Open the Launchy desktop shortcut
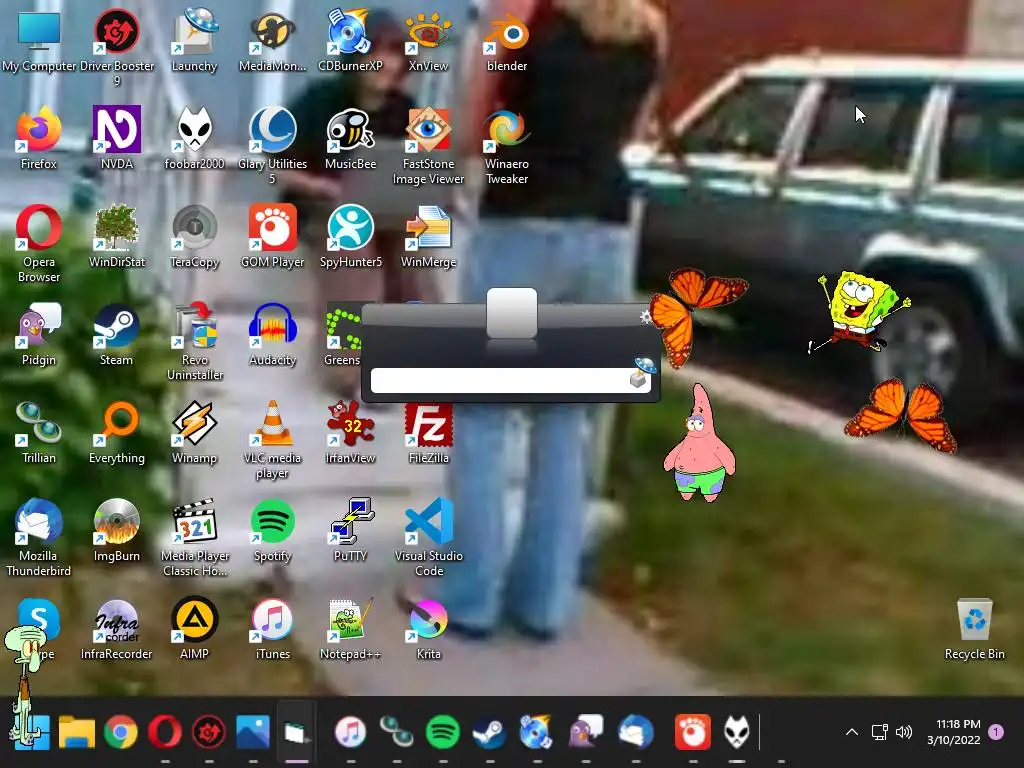This screenshot has width=1024, height=768. 195,41
